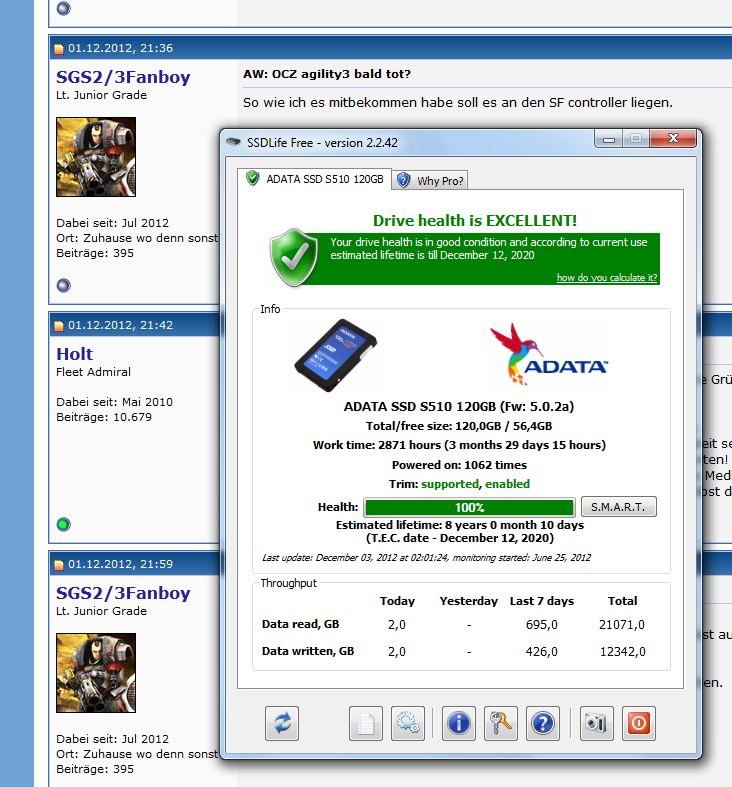Click the 'Today' throughput column header

[x=397, y=601]
